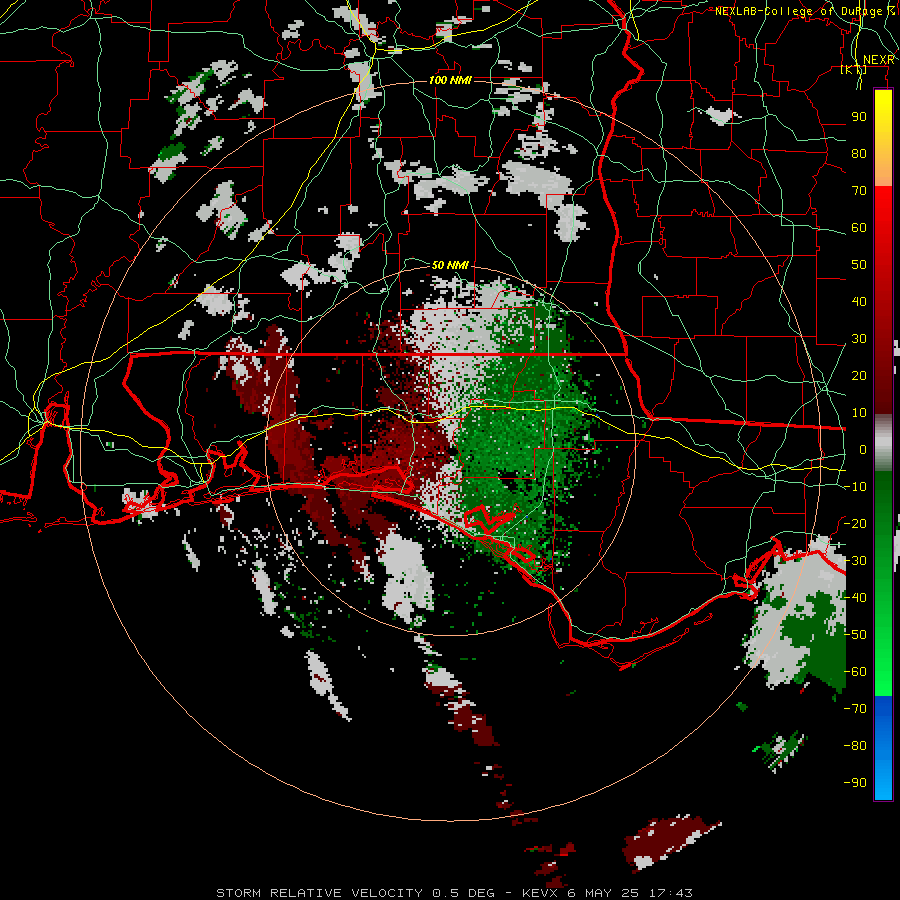
Task: Click the "STORM RELATIVE VELOCITY 0.5 DEG" caption
Action: pyautogui.click(x=355, y=893)
